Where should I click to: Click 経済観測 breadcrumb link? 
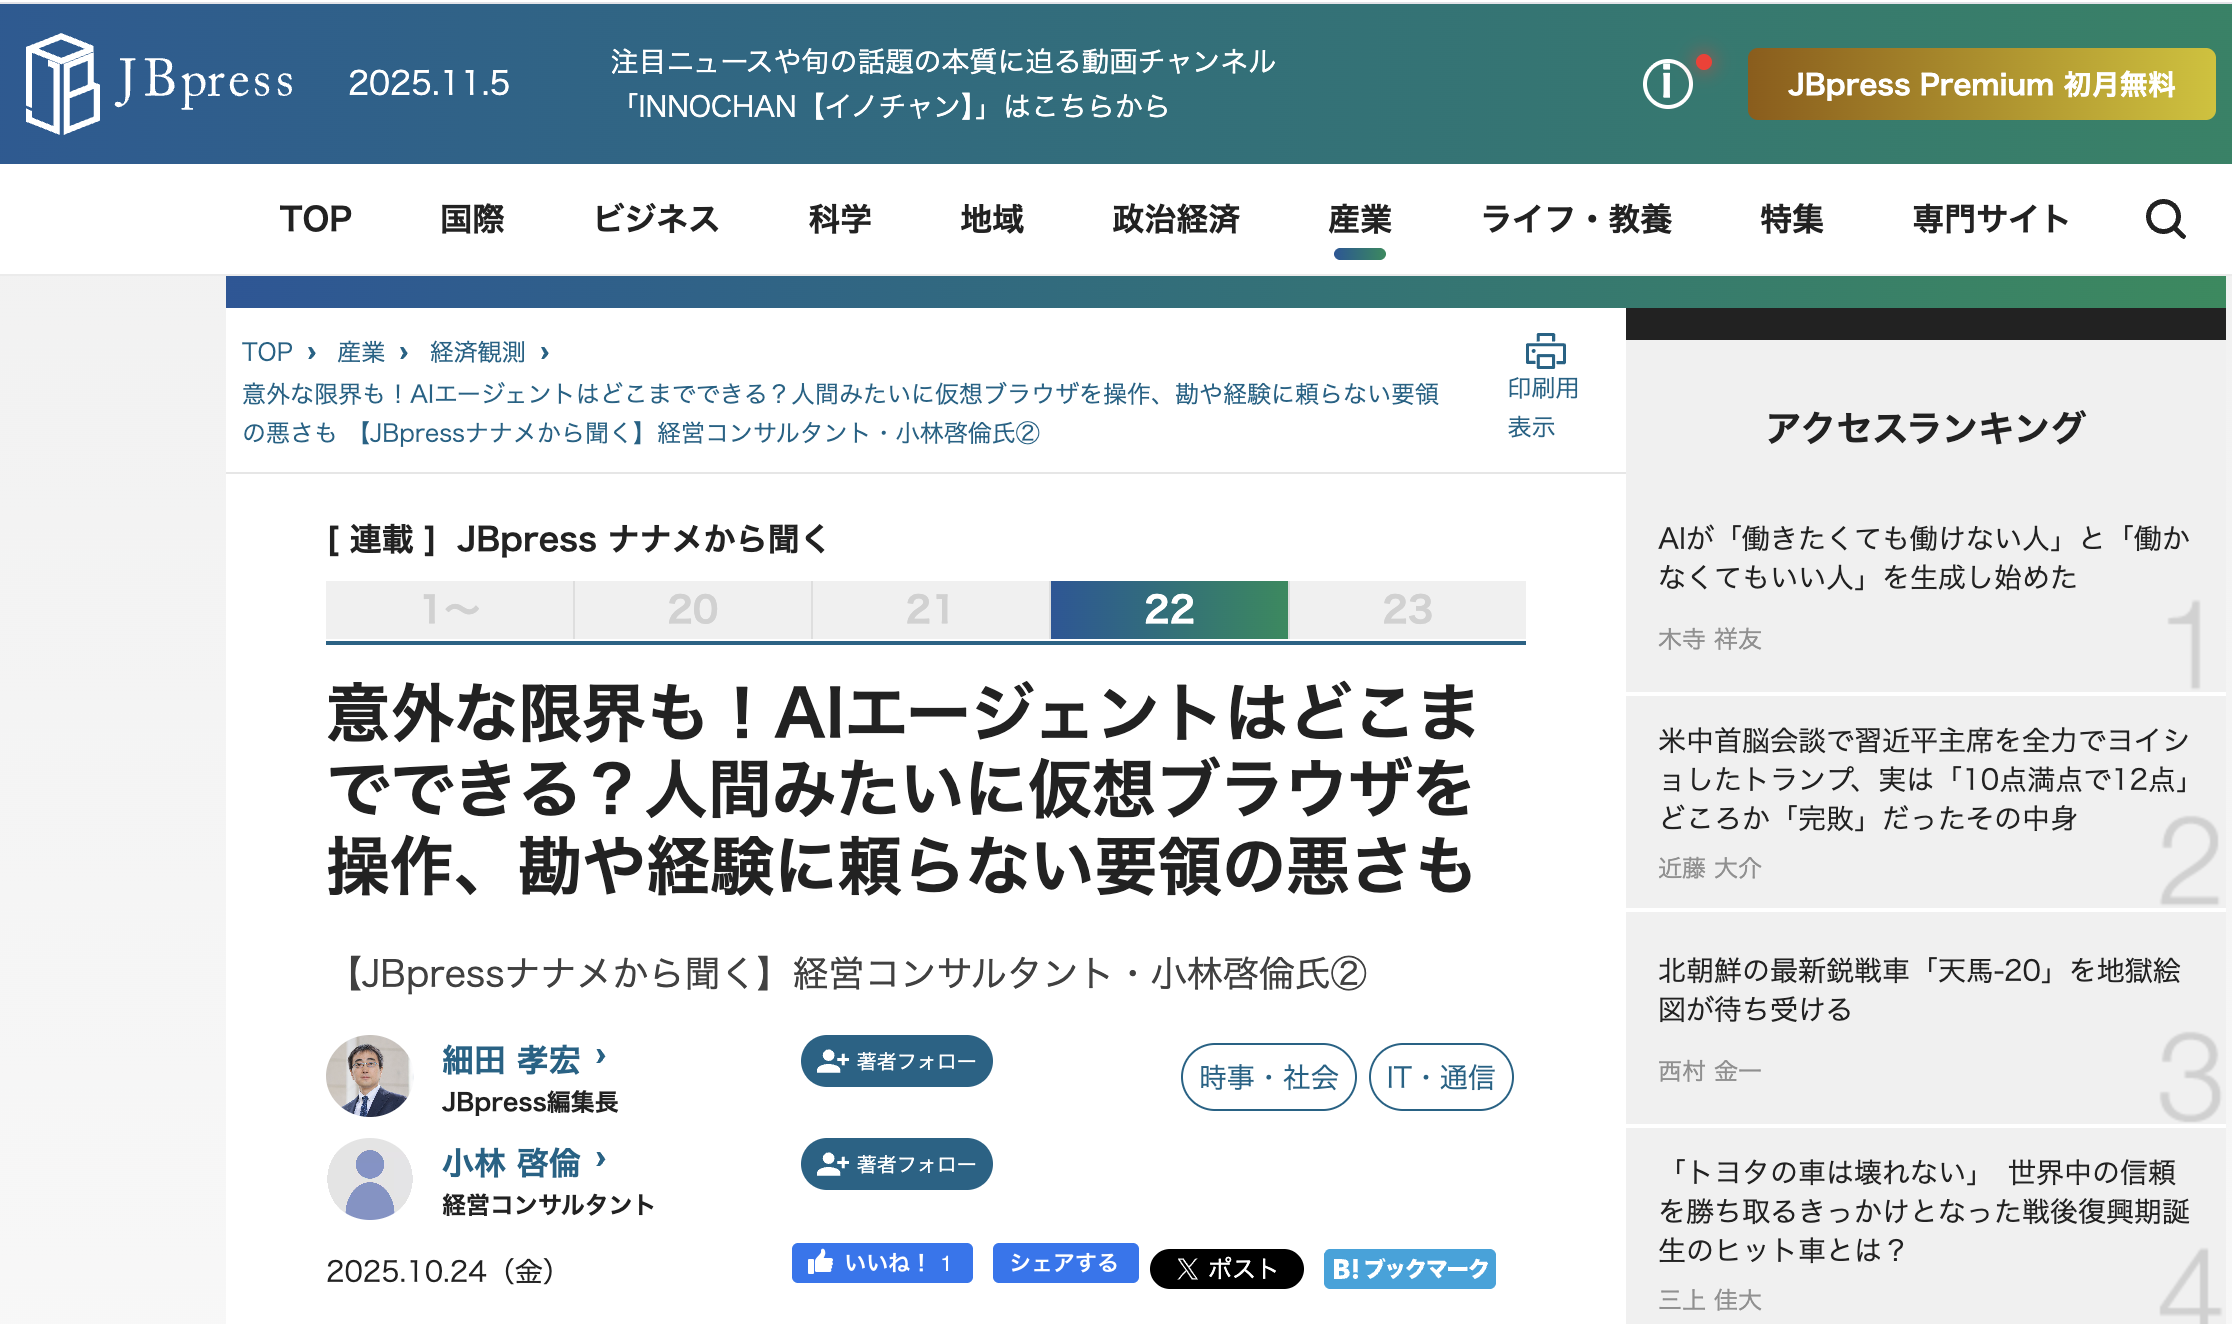(x=477, y=352)
